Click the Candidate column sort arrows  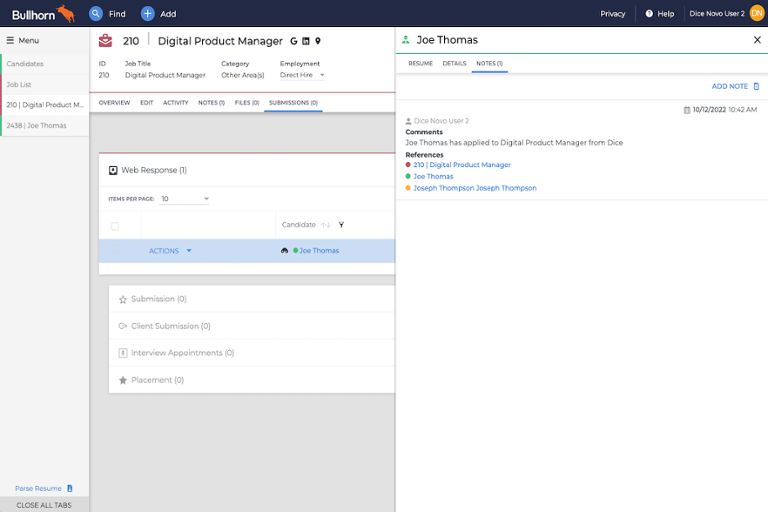click(x=326, y=225)
